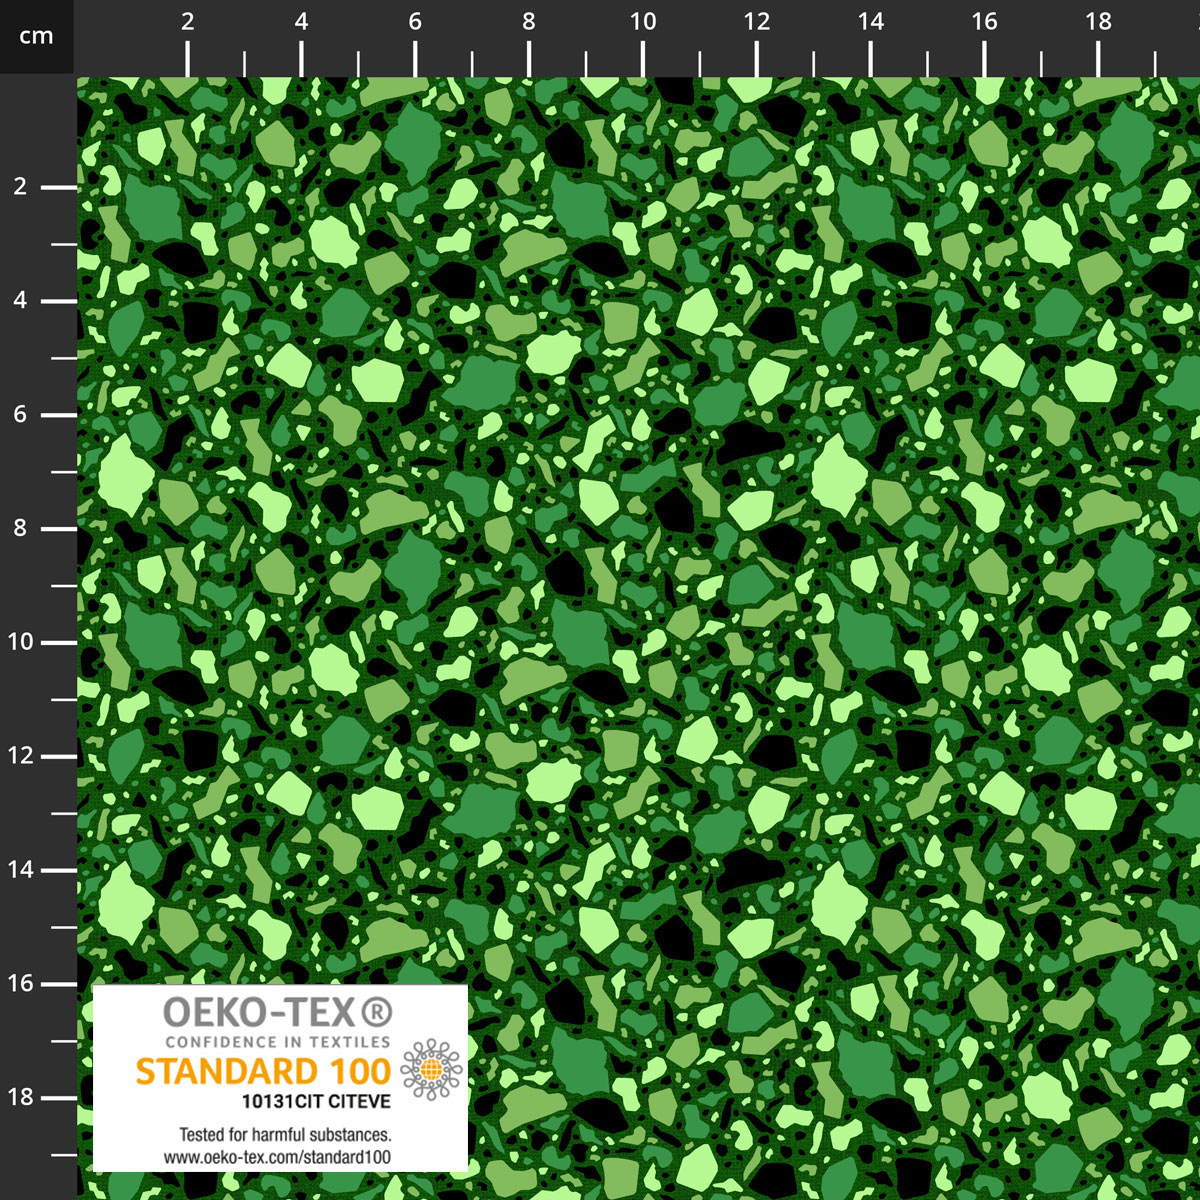The image size is (1200, 1200).
Task: Click the 'Tested for harmful substances' text
Action: click(284, 1135)
